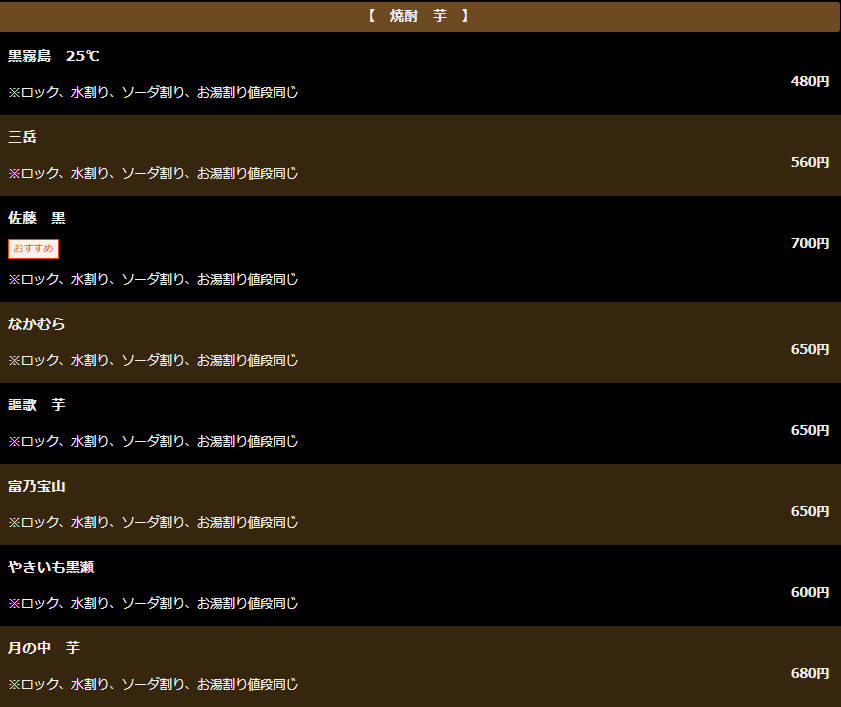Image resolution: width=841 pixels, height=707 pixels.
Task: Click the 680円 price
Action: tap(810, 674)
